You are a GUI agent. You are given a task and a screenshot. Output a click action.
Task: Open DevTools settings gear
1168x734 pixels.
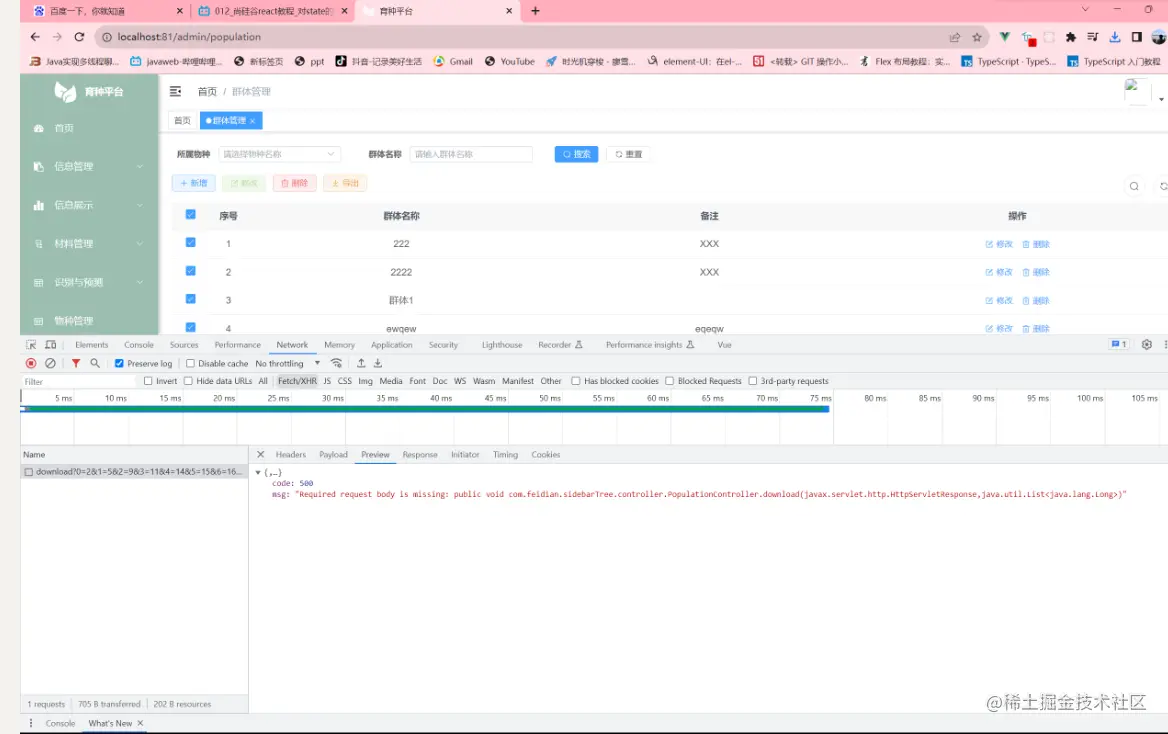tap(1146, 344)
